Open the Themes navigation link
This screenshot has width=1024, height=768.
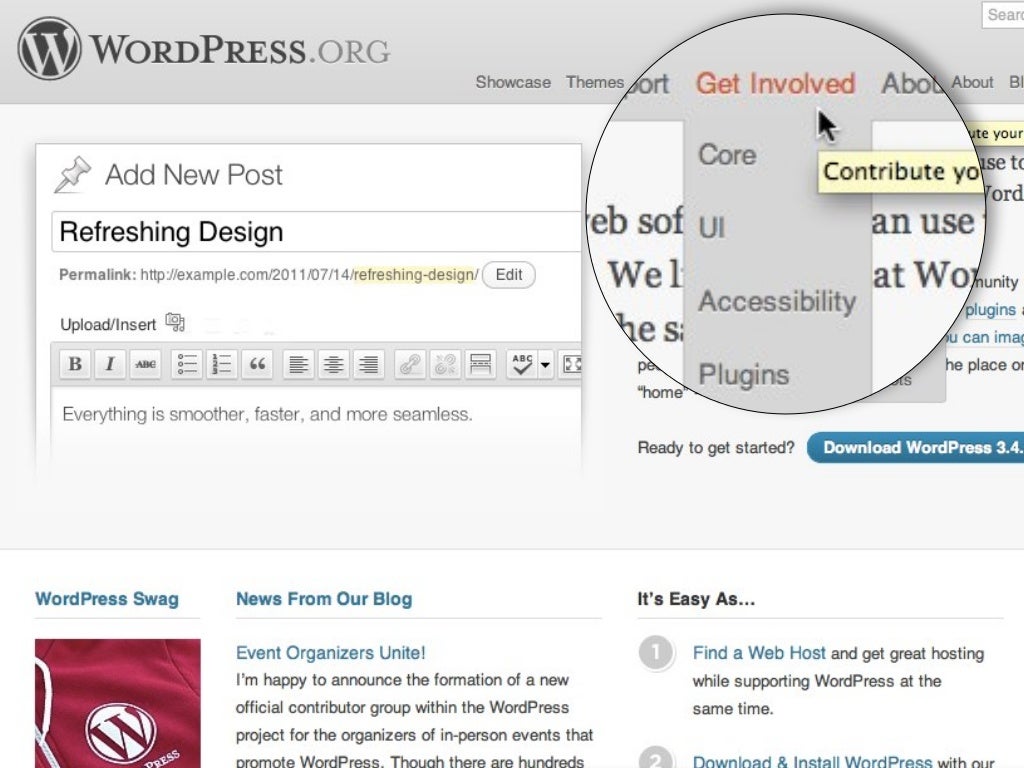pyautogui.click(x=595, y=82)
